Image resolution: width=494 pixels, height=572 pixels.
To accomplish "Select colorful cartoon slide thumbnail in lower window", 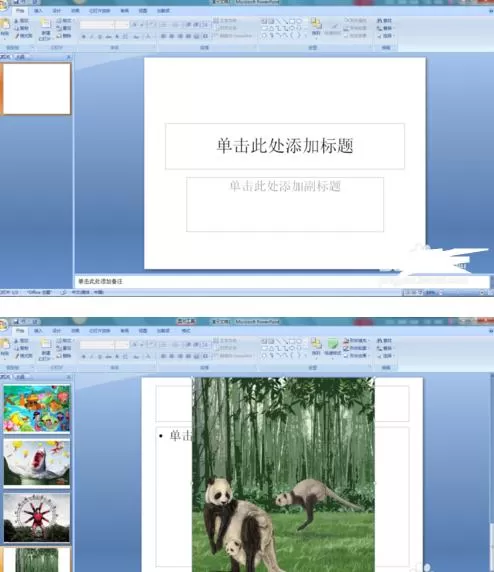I will [36, 409].
